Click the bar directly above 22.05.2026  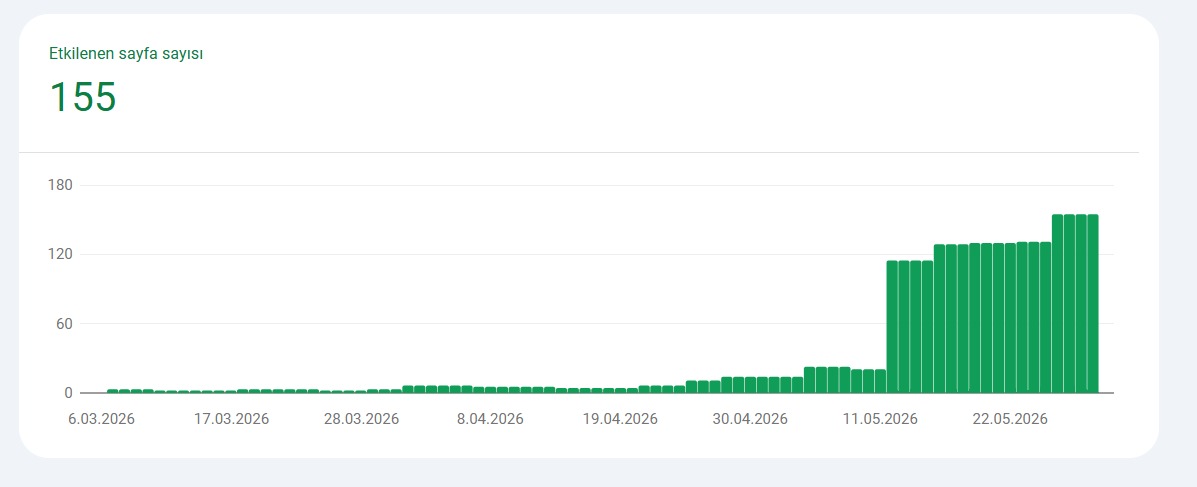point(1010,318)
